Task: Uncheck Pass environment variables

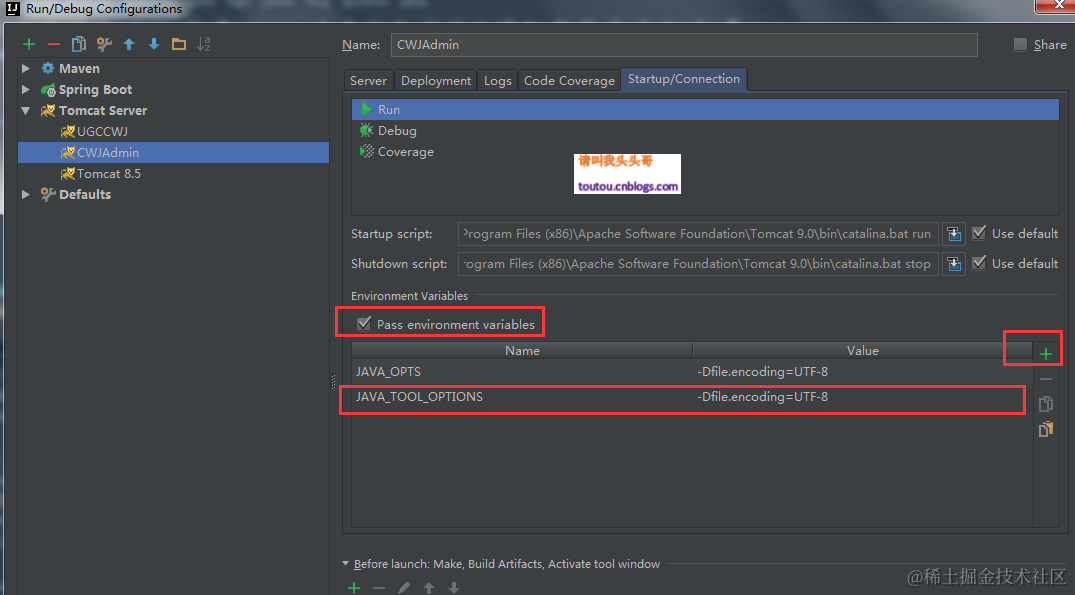Action: (x=363, y=322)
